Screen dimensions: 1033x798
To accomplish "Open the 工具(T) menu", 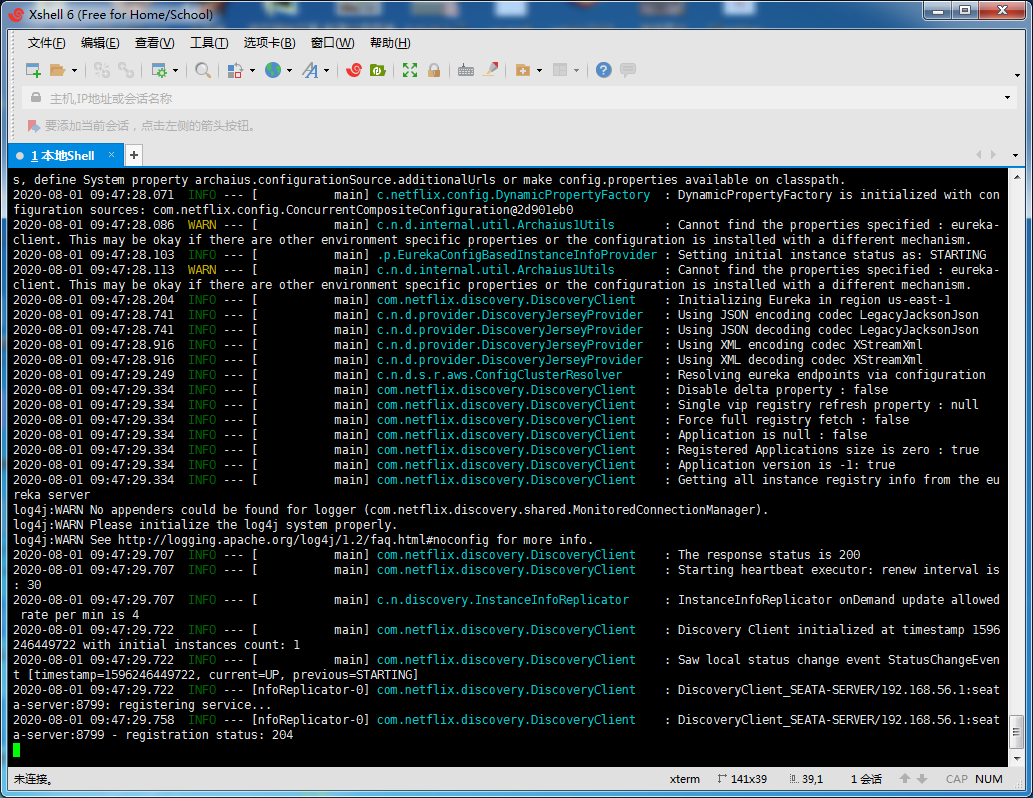I will pyautogui.click(x=209, y=43).
